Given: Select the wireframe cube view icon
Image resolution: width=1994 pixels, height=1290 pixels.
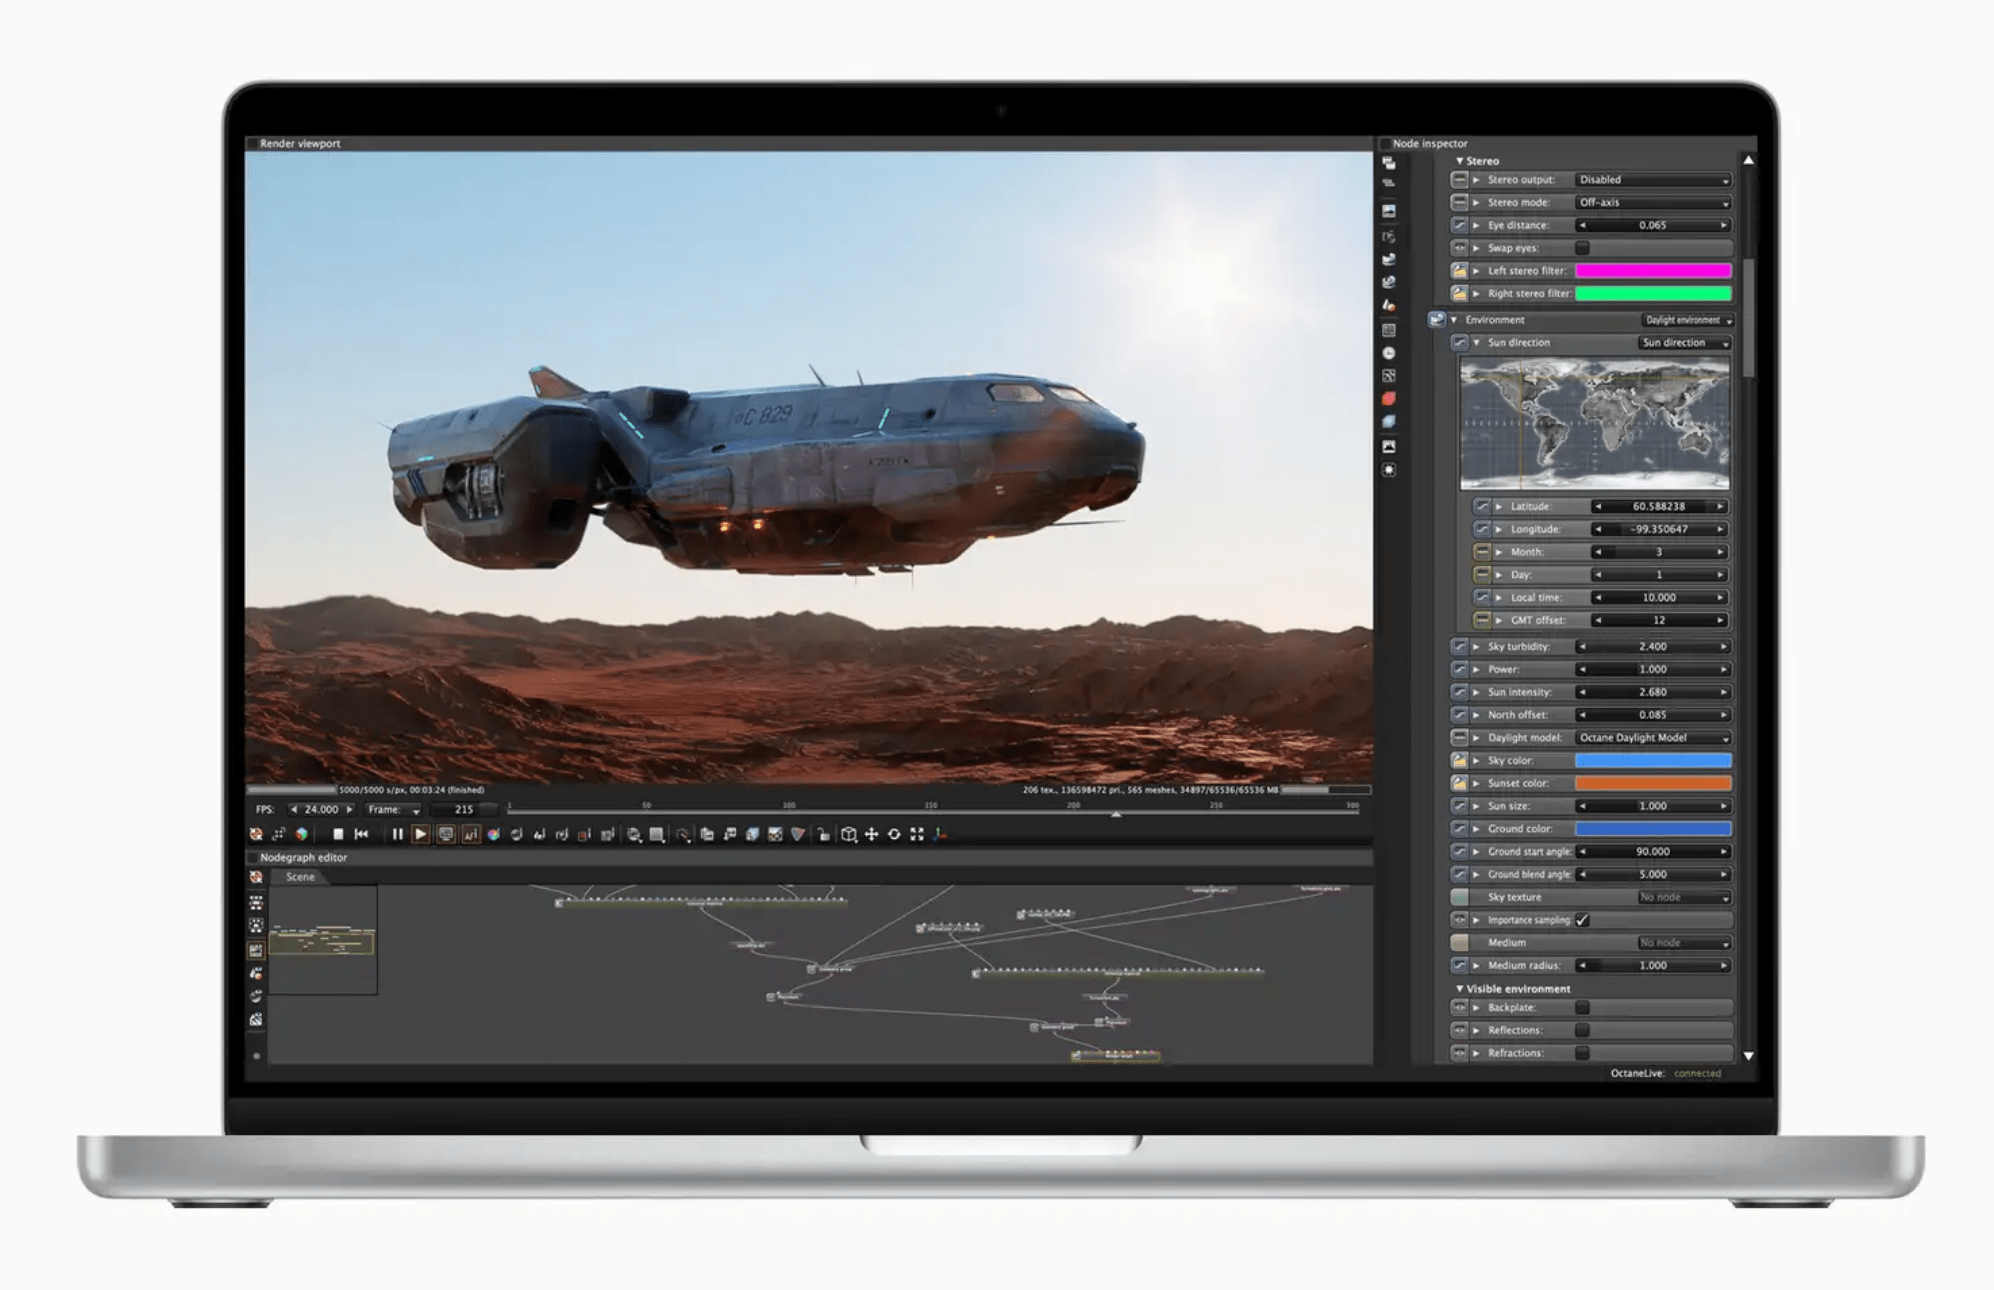Looking at the screenshot, I should tap(848, 834).
